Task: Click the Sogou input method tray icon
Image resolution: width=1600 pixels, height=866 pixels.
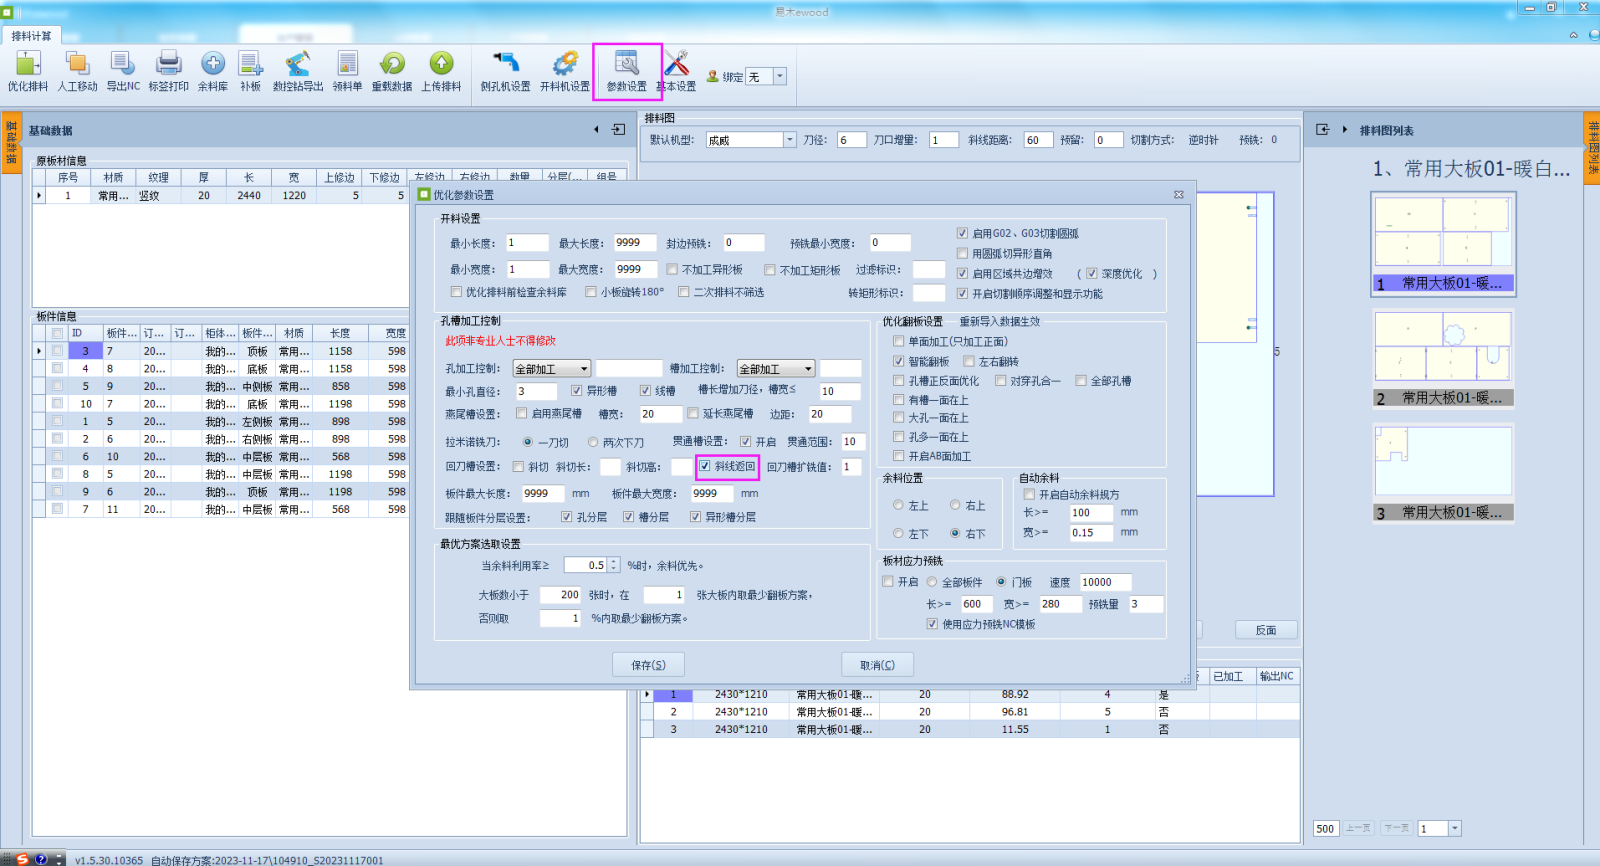Action: tap(22, 859)
